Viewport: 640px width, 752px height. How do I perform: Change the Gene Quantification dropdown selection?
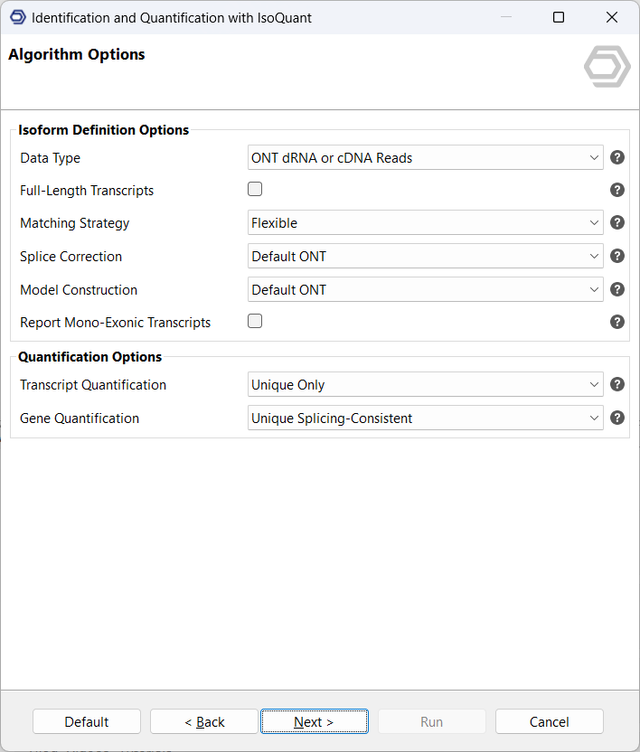click(x=425, y=418)
